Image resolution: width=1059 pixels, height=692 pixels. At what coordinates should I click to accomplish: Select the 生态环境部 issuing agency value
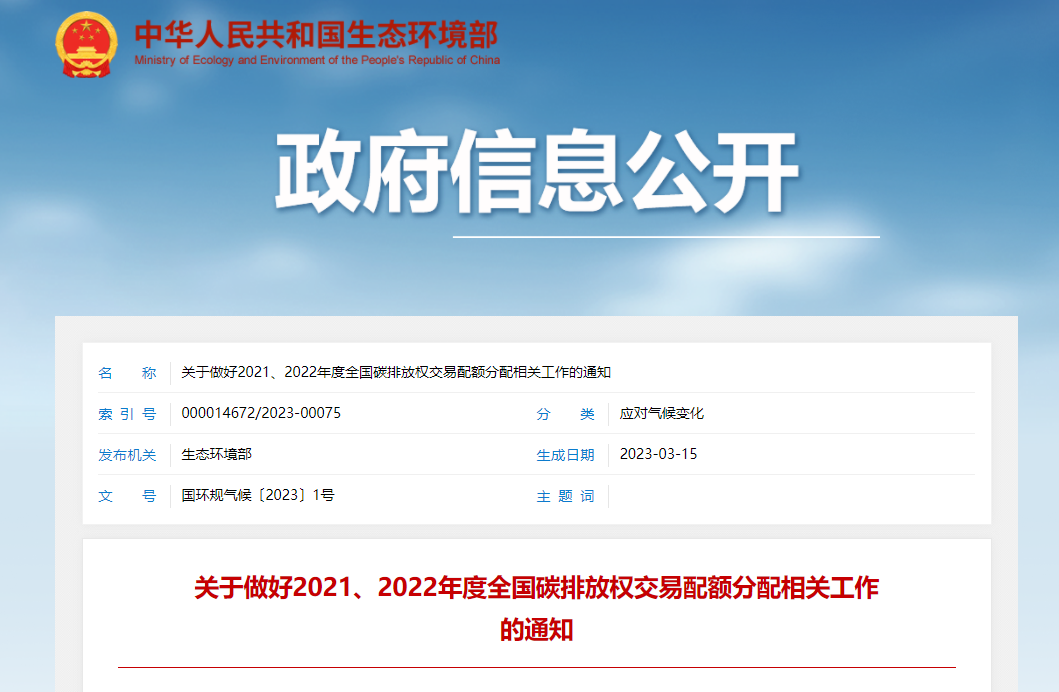click(217, 454)
